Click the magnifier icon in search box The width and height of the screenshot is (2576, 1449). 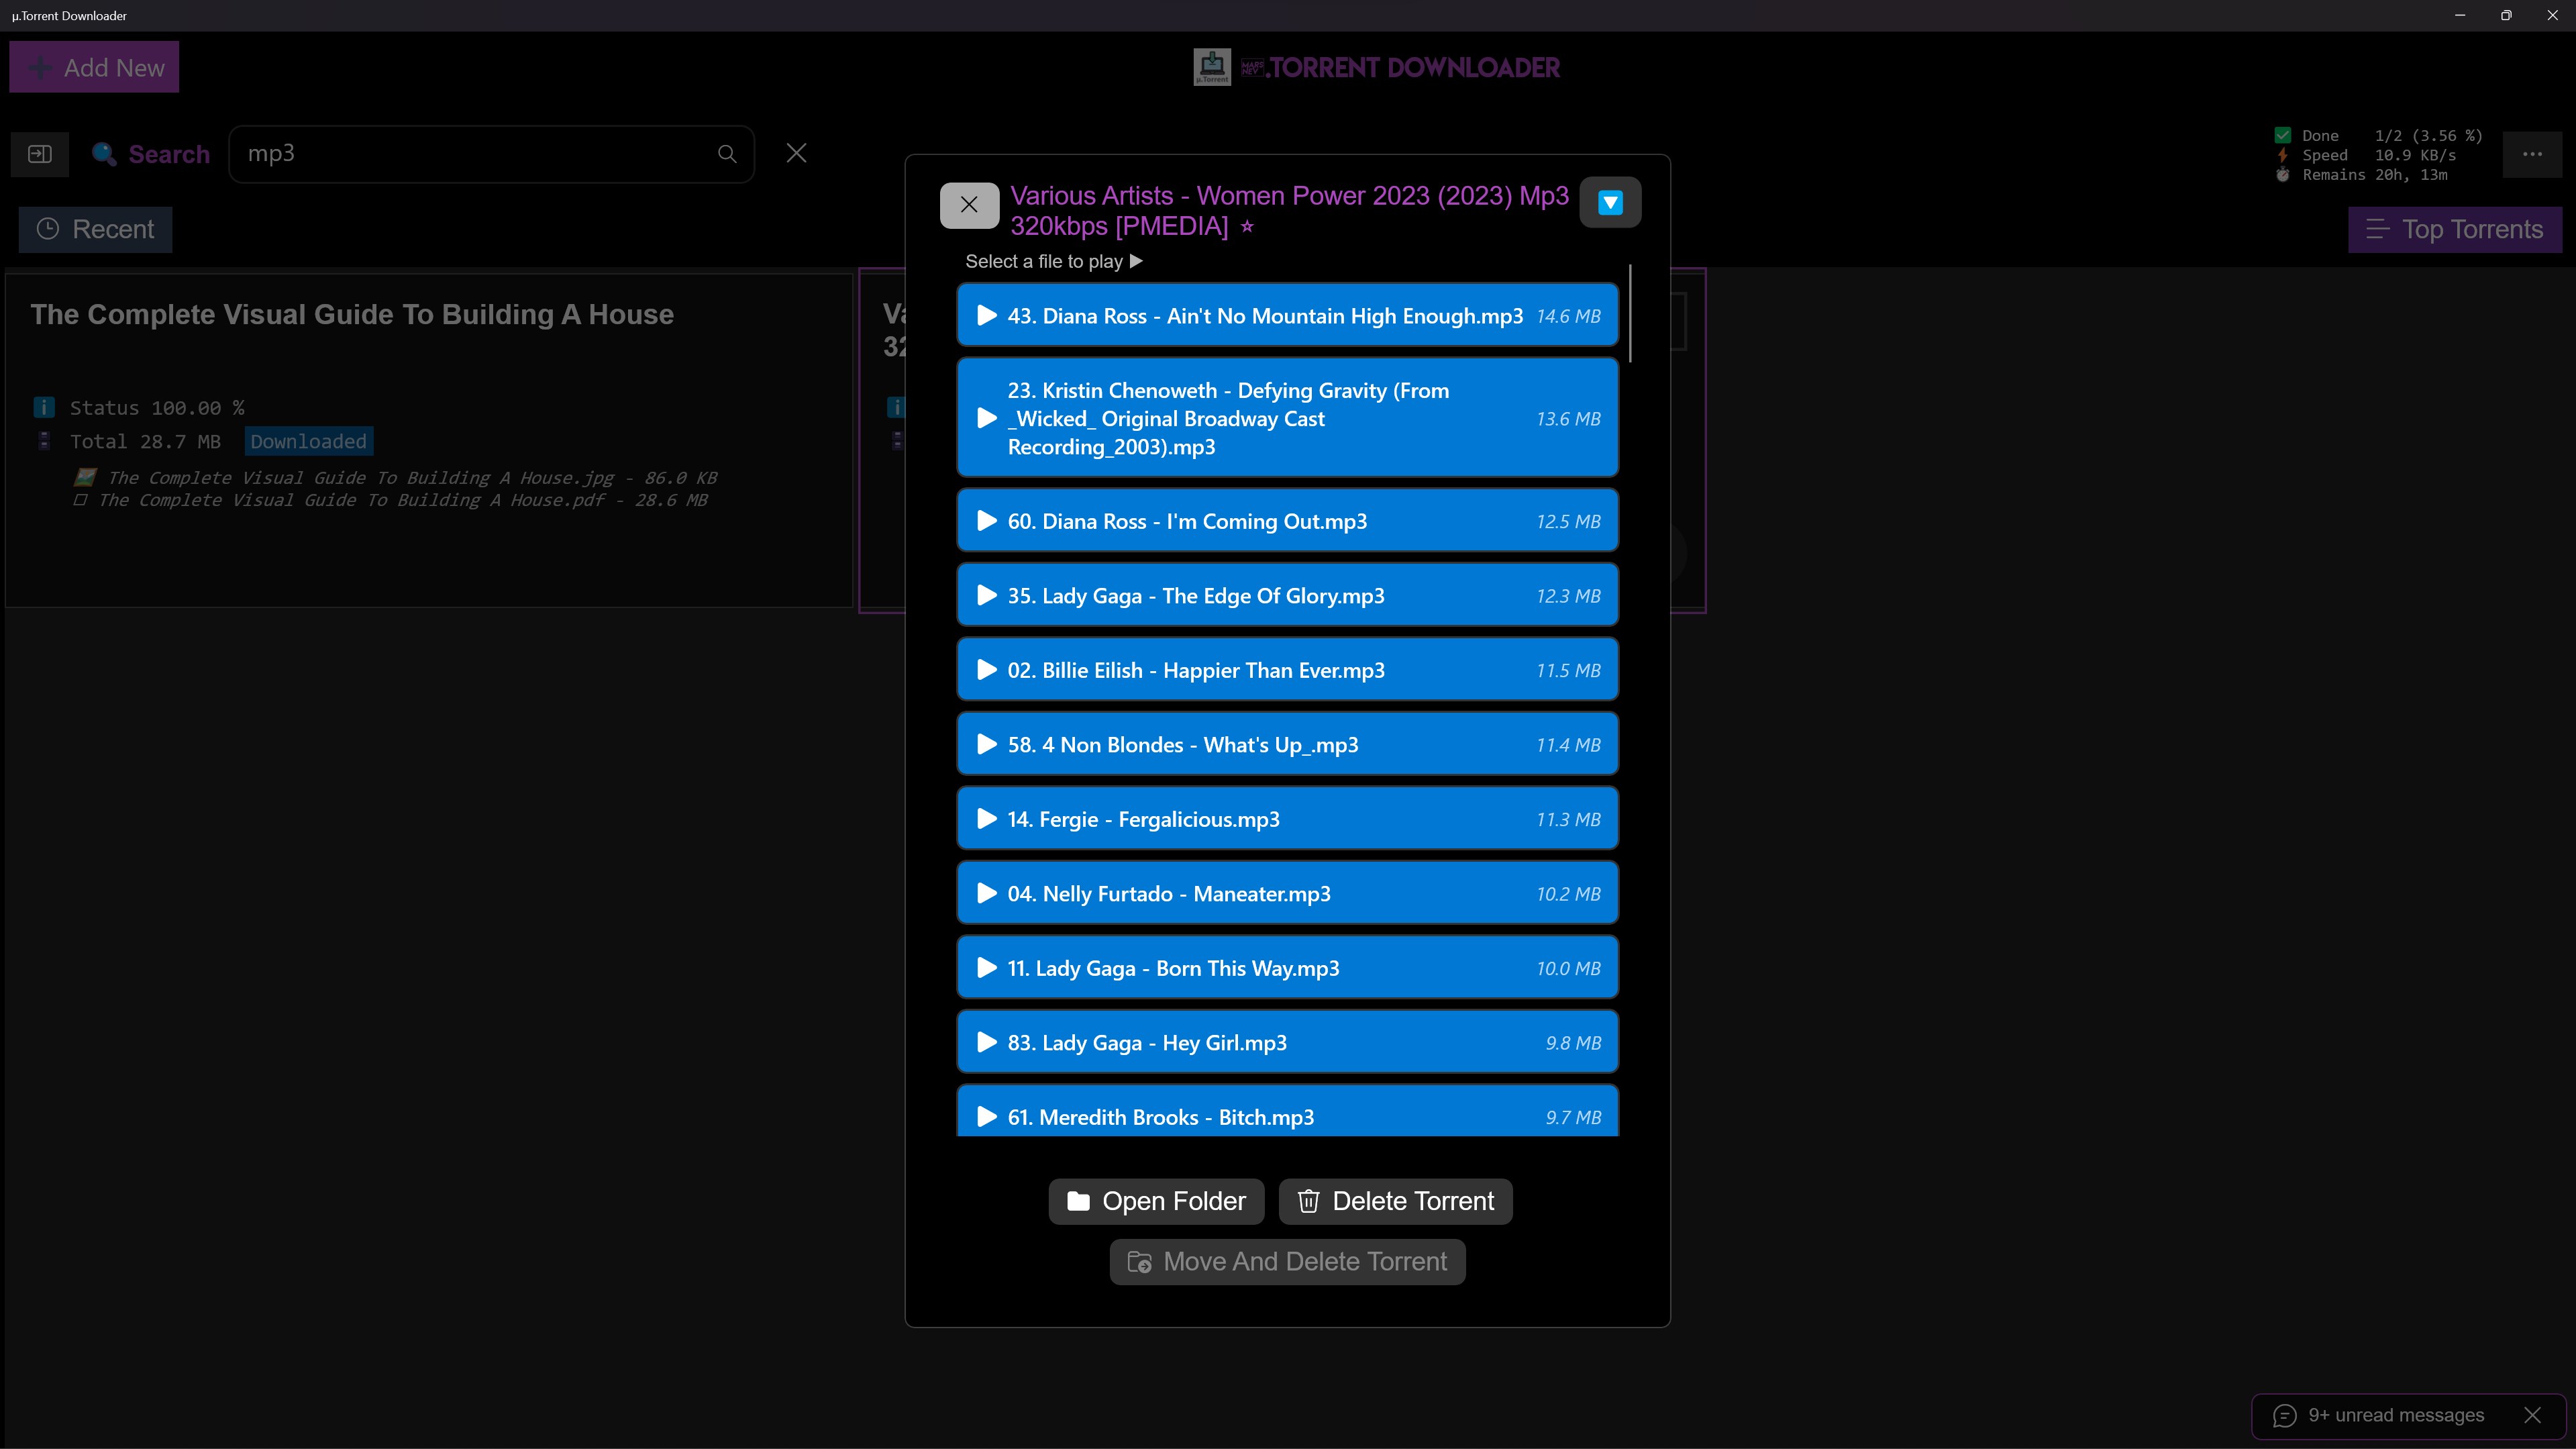tap(727, 154)
